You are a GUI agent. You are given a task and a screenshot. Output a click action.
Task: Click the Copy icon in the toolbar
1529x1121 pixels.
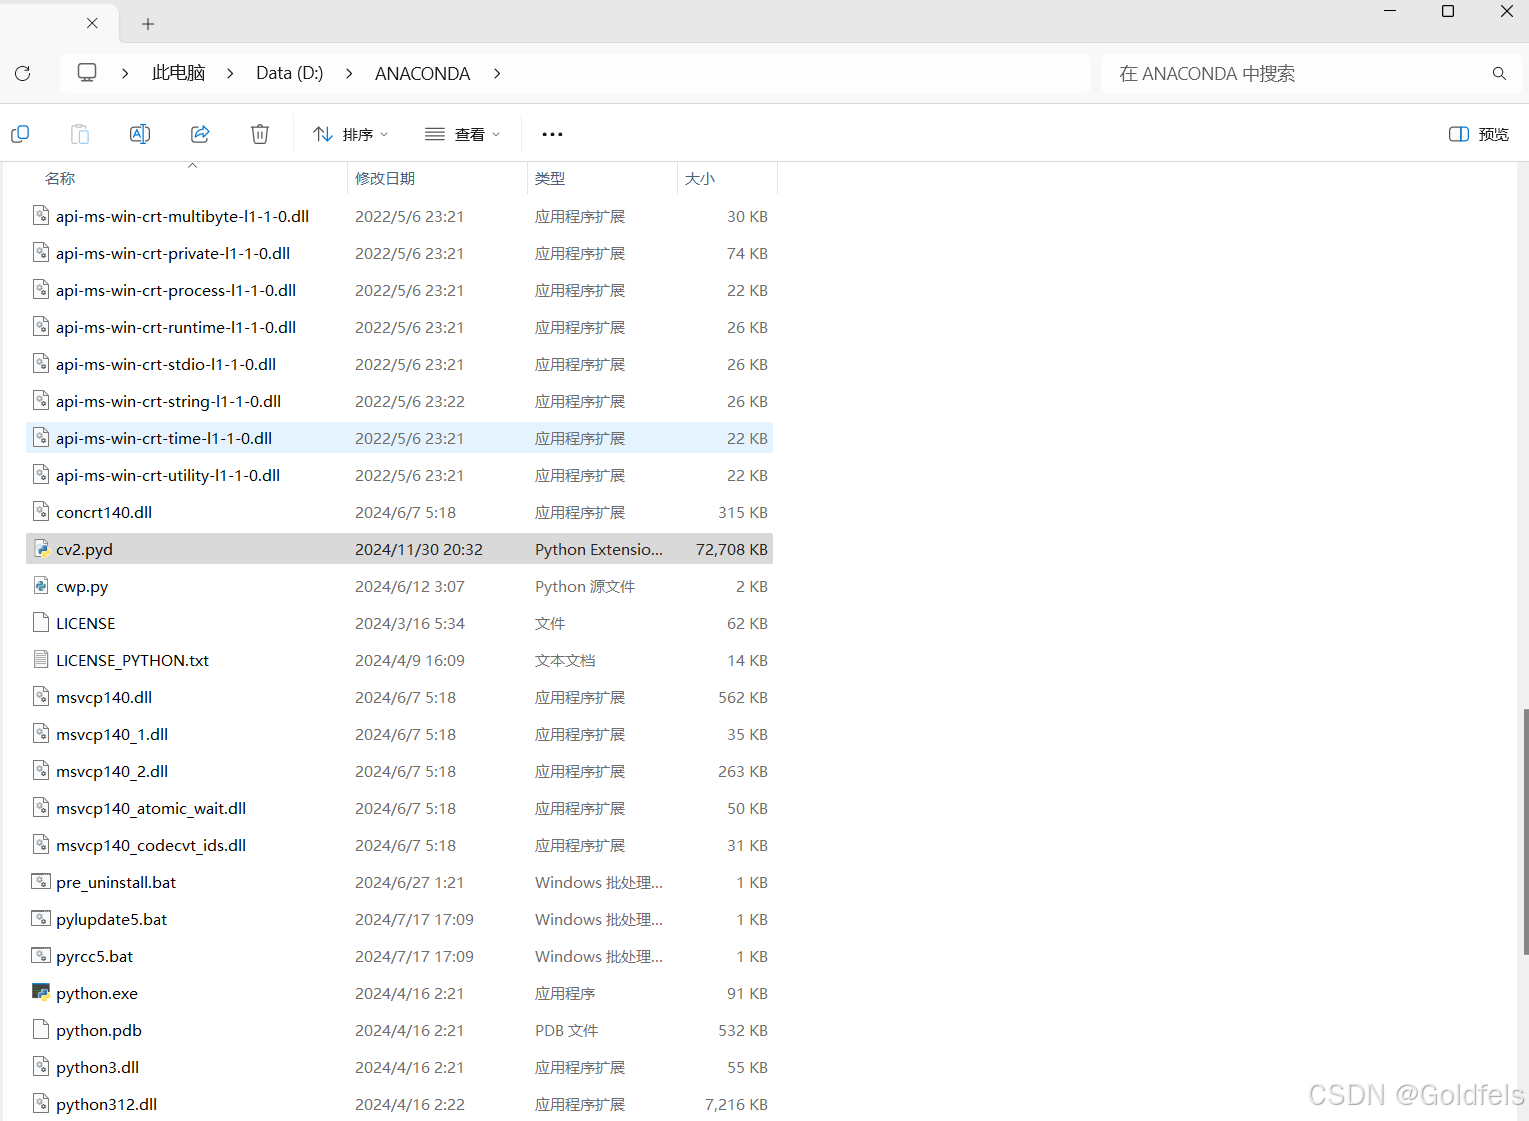20,133
